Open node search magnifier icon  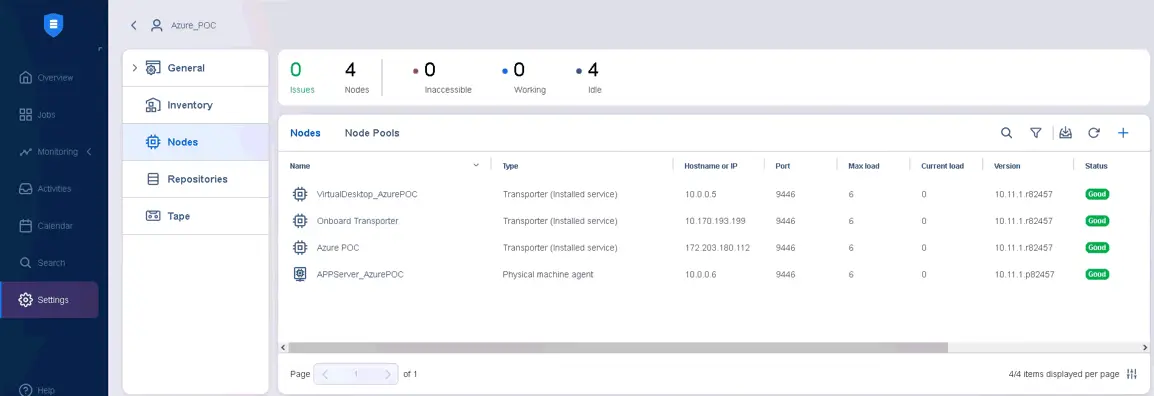[x=1006, y=133]
